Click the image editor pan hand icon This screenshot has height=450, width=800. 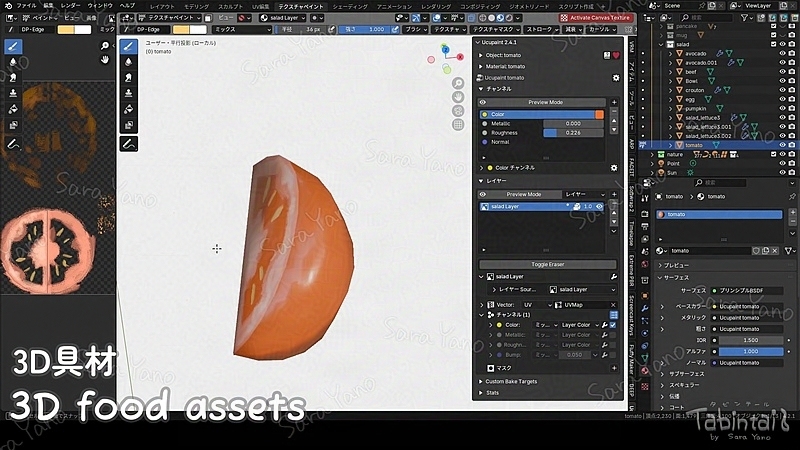(105, 60)
